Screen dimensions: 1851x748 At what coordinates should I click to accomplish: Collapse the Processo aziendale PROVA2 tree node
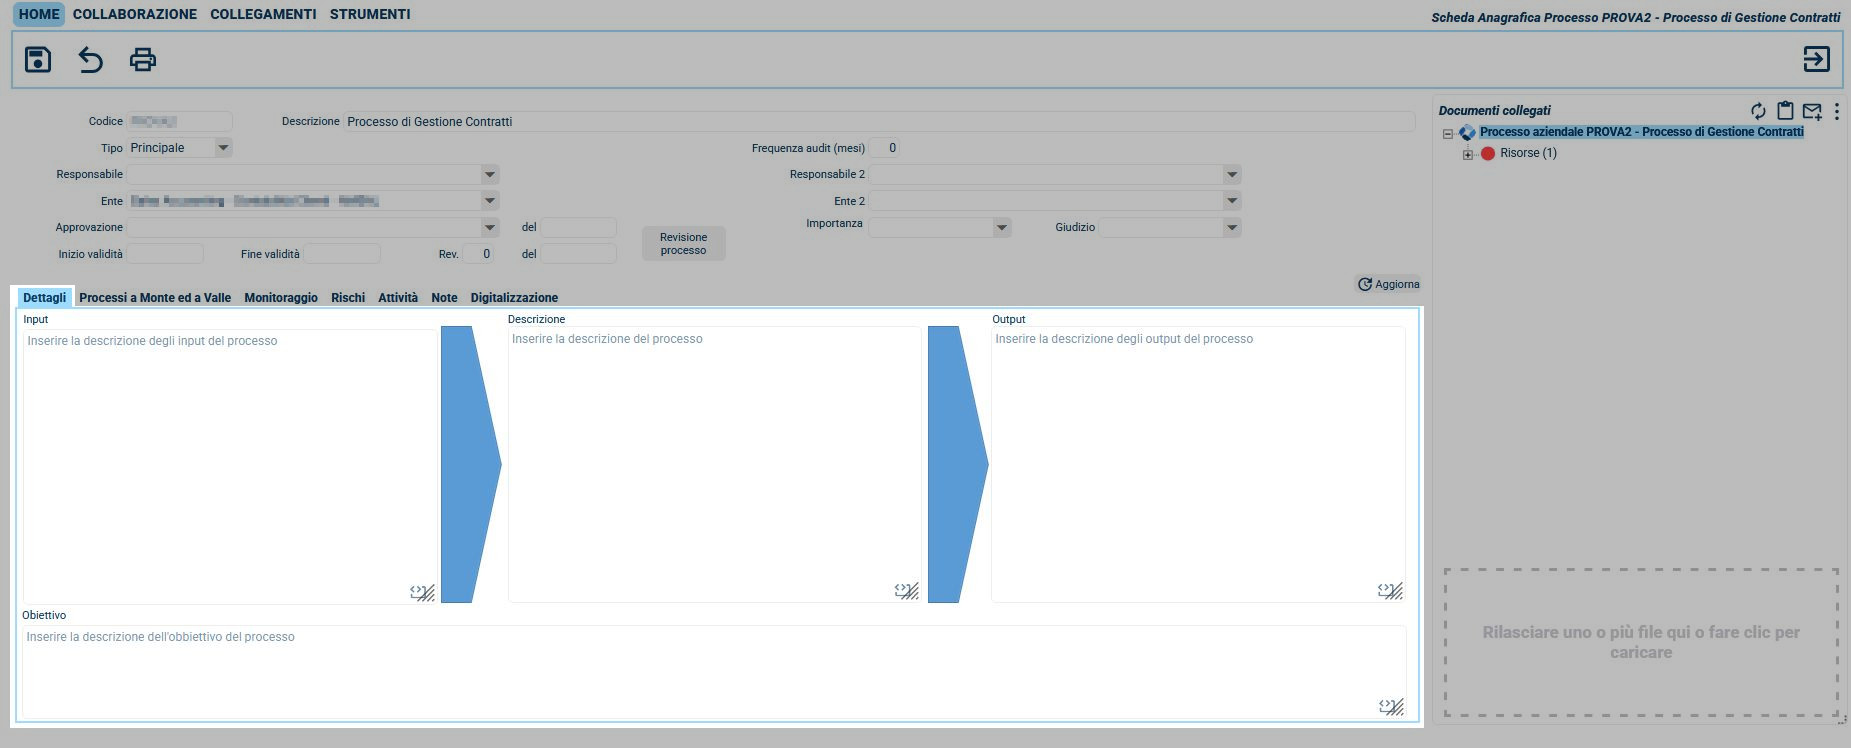(x=1447, y=133)
